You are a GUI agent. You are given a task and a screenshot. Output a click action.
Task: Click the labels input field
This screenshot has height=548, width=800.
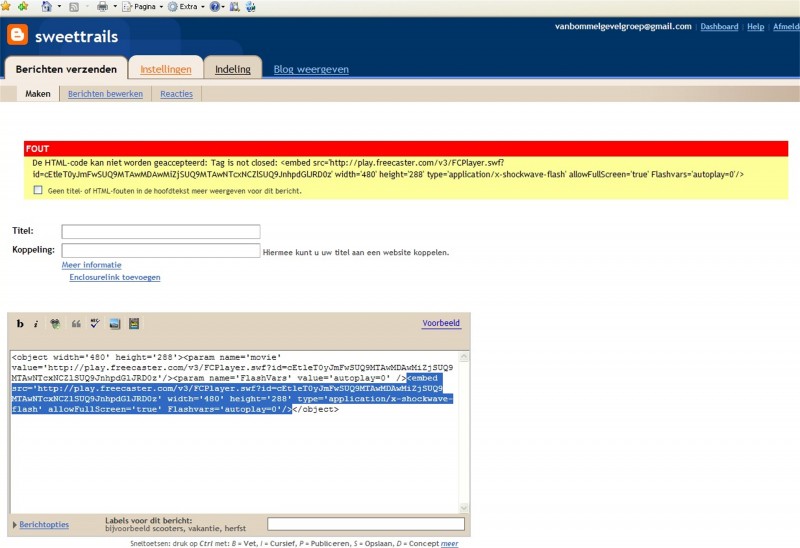[x=366, y=524]
